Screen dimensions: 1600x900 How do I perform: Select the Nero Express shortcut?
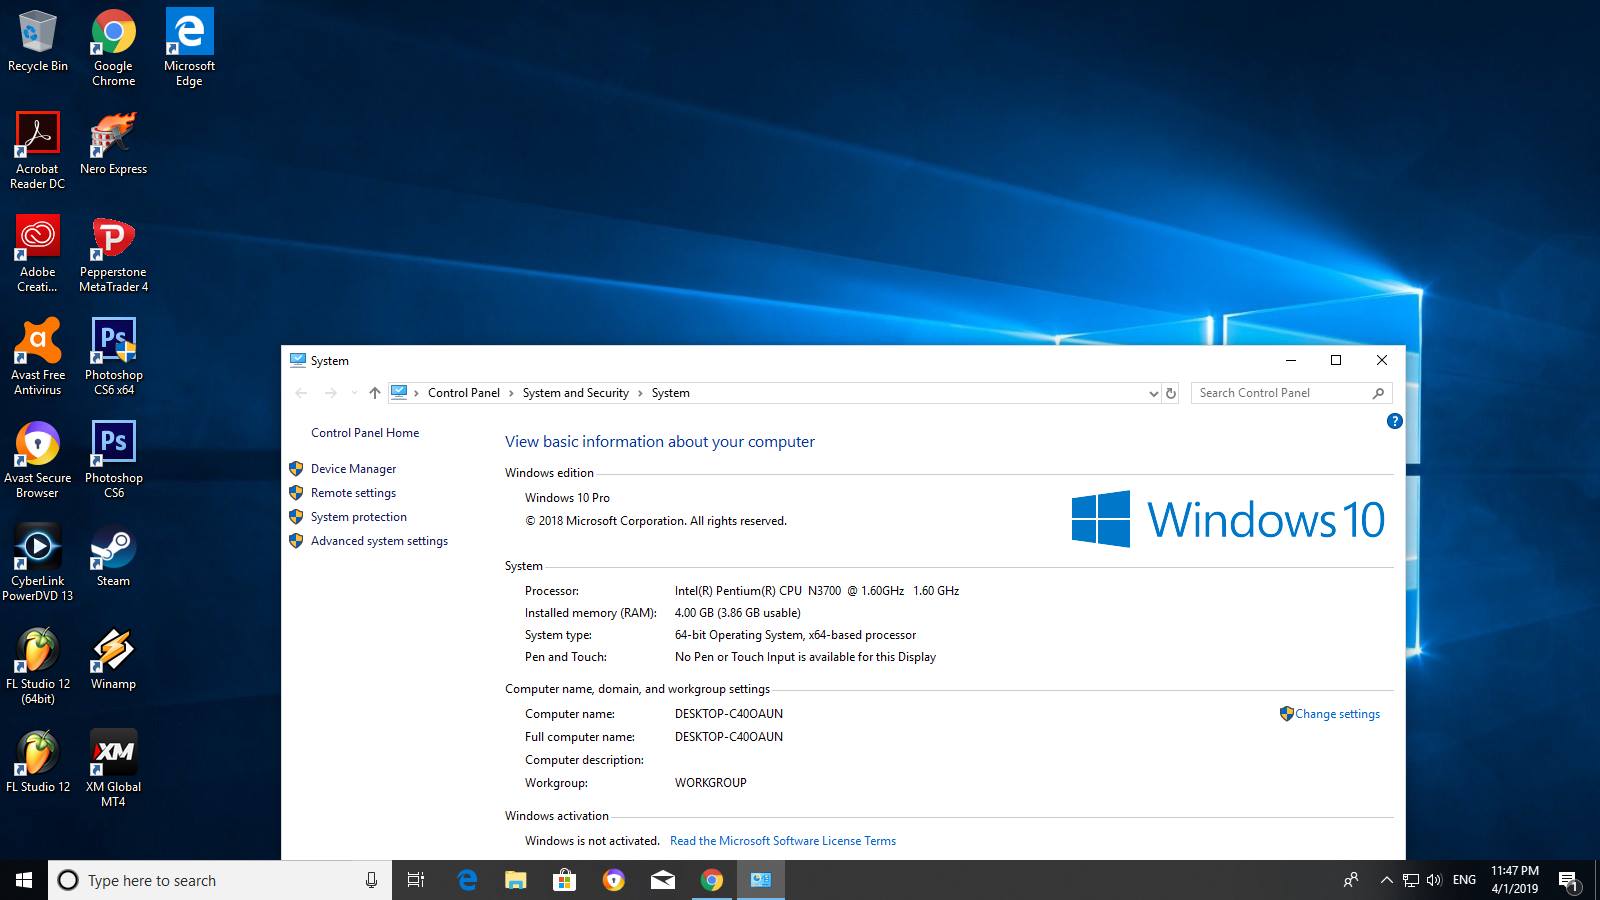[113, 144]
